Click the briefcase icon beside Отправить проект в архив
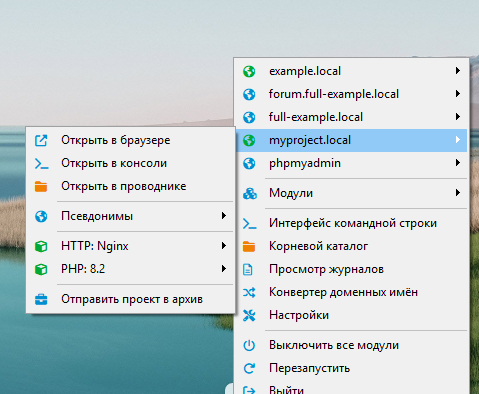479x394 pixels. (41, 299)
